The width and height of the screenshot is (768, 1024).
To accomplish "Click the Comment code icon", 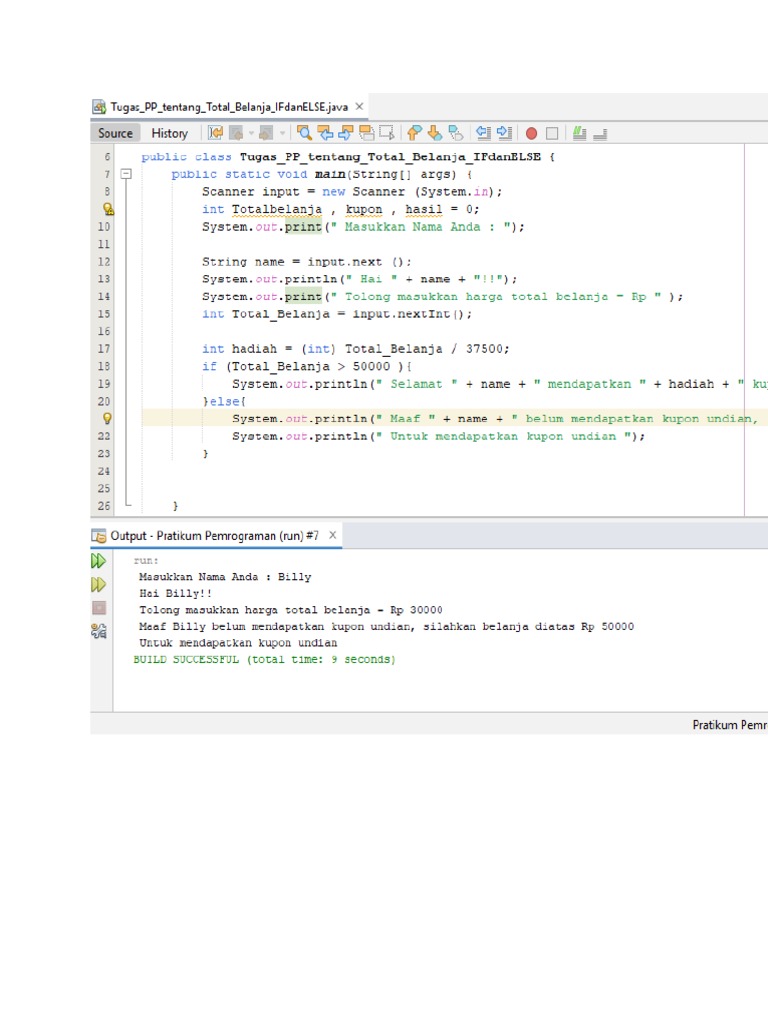I will point(580,133).
